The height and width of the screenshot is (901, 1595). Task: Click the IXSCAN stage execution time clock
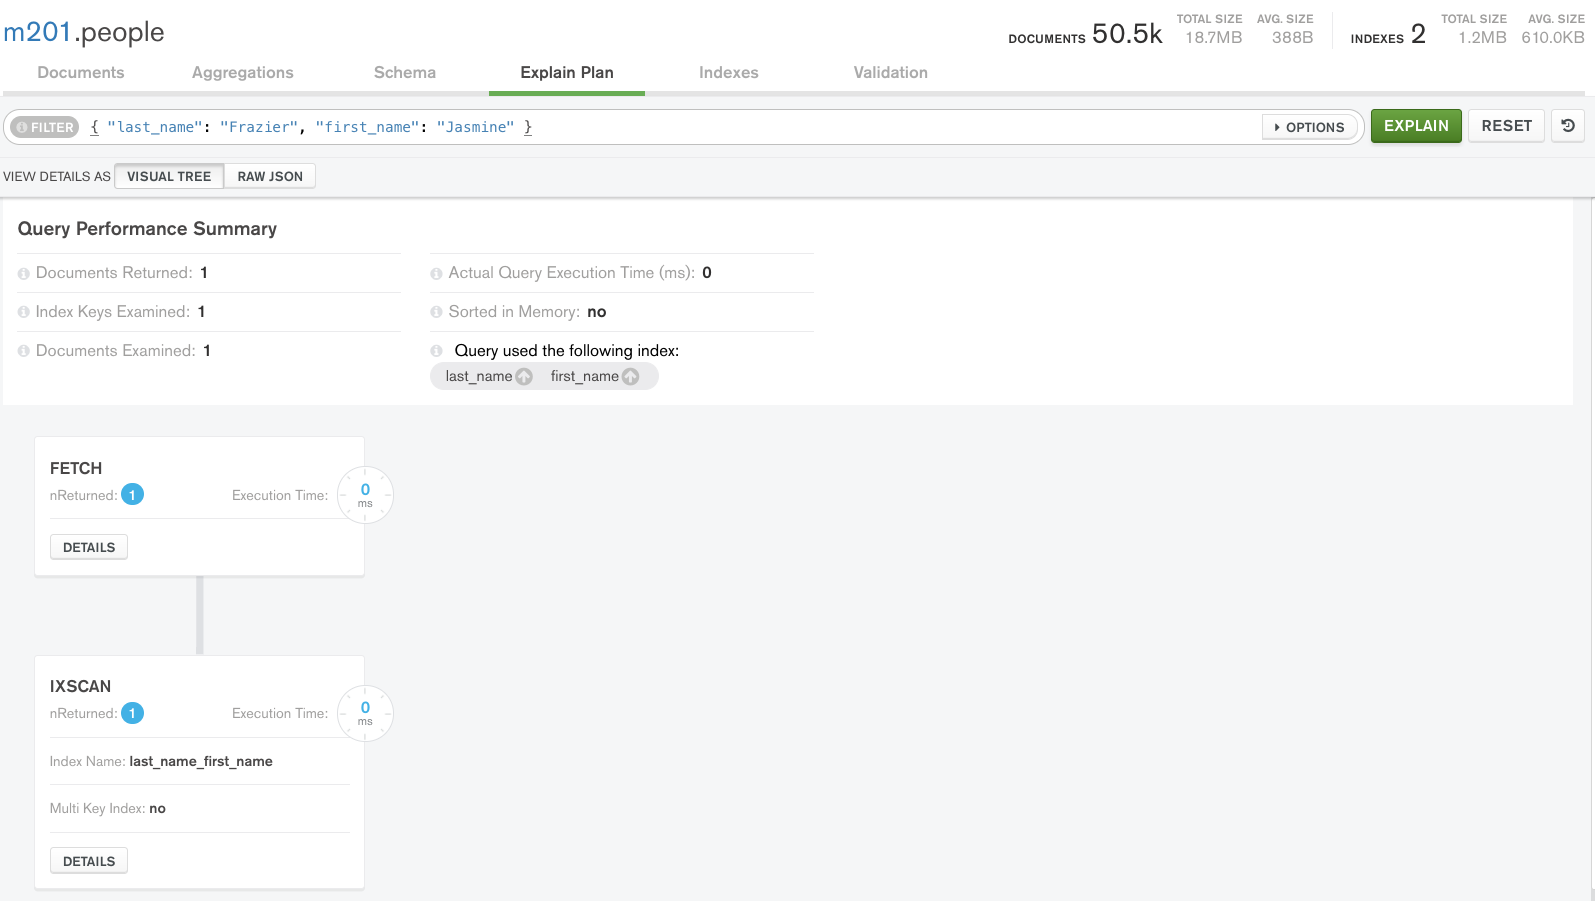pyautogui.click(x=365, y=713)
